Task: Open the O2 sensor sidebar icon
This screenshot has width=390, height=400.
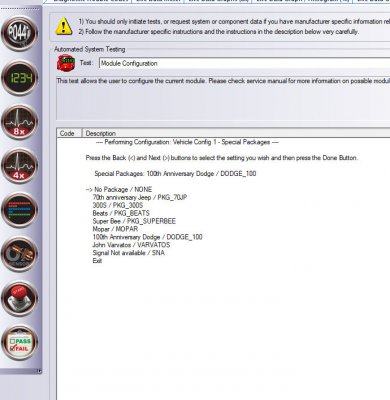Action: click(x=19, y=254)
